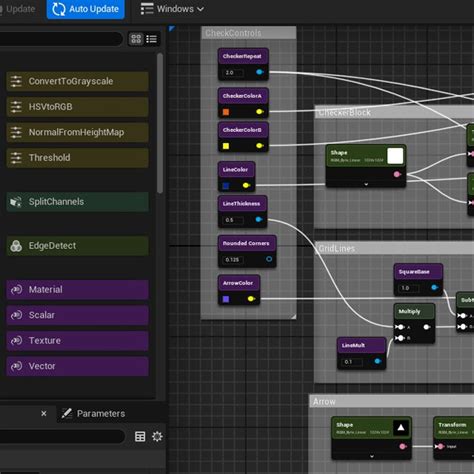This screenshot has height=474, width=474.
Task: Click the SplitChannels icon
Action: coord(16,202)
